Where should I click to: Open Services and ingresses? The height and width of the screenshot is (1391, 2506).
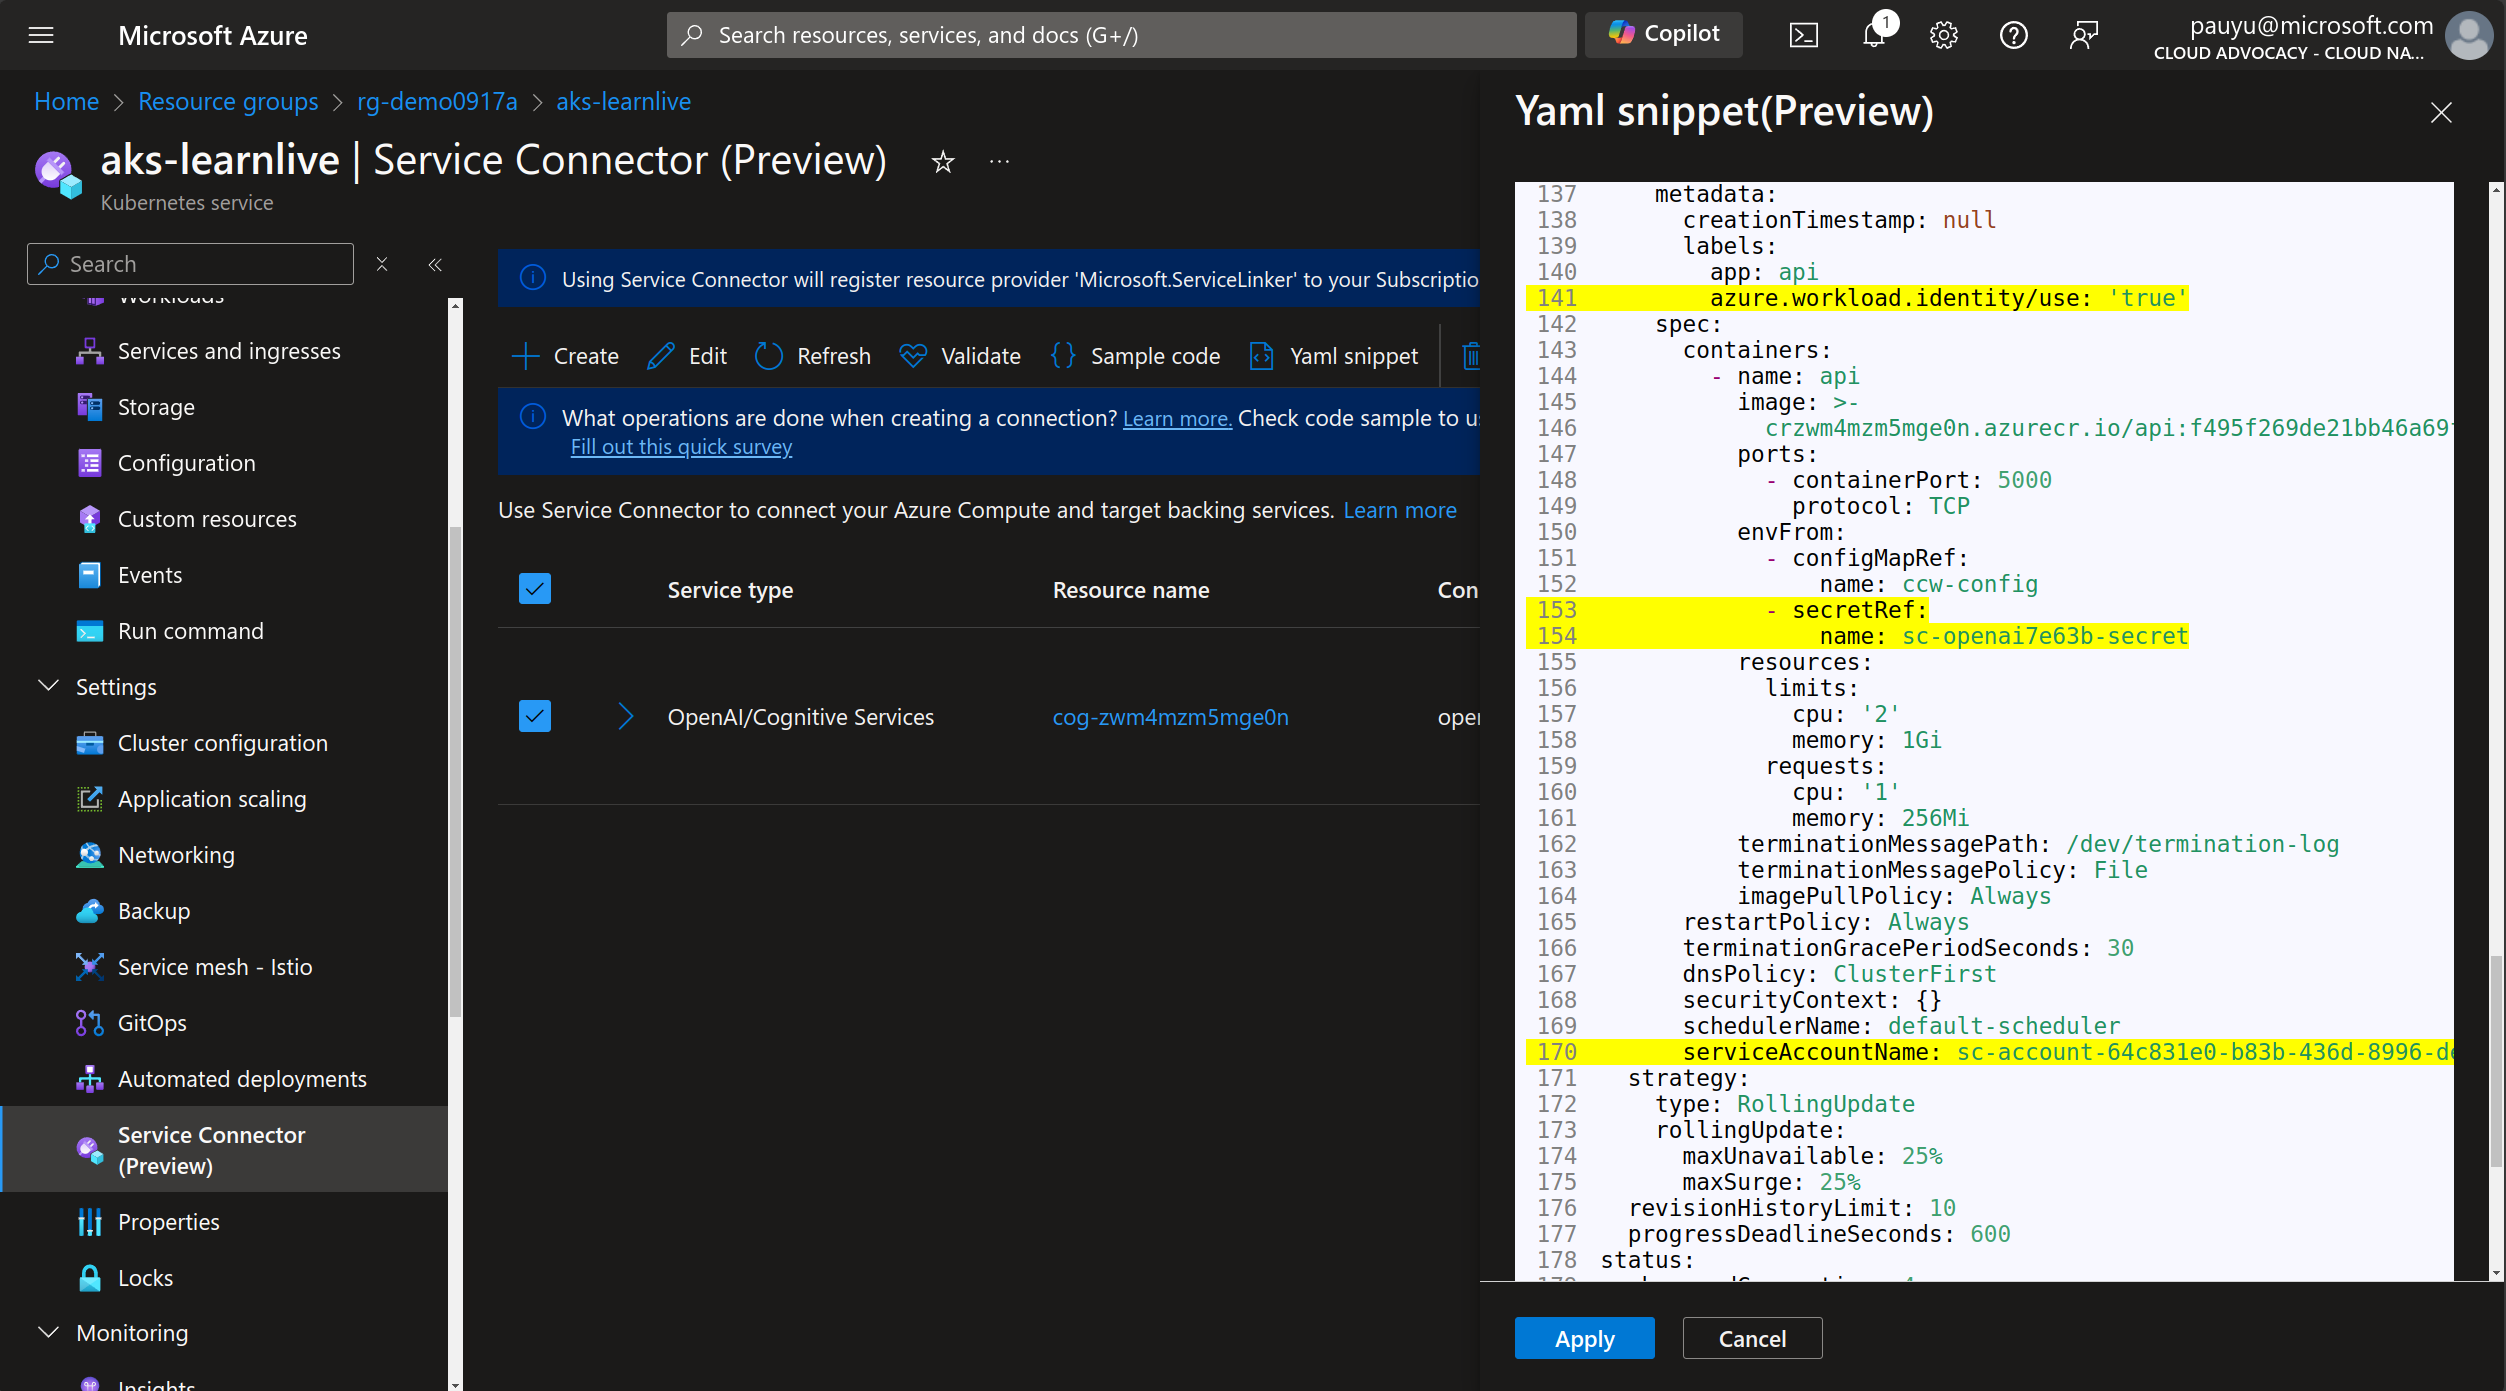pos(229,351)
